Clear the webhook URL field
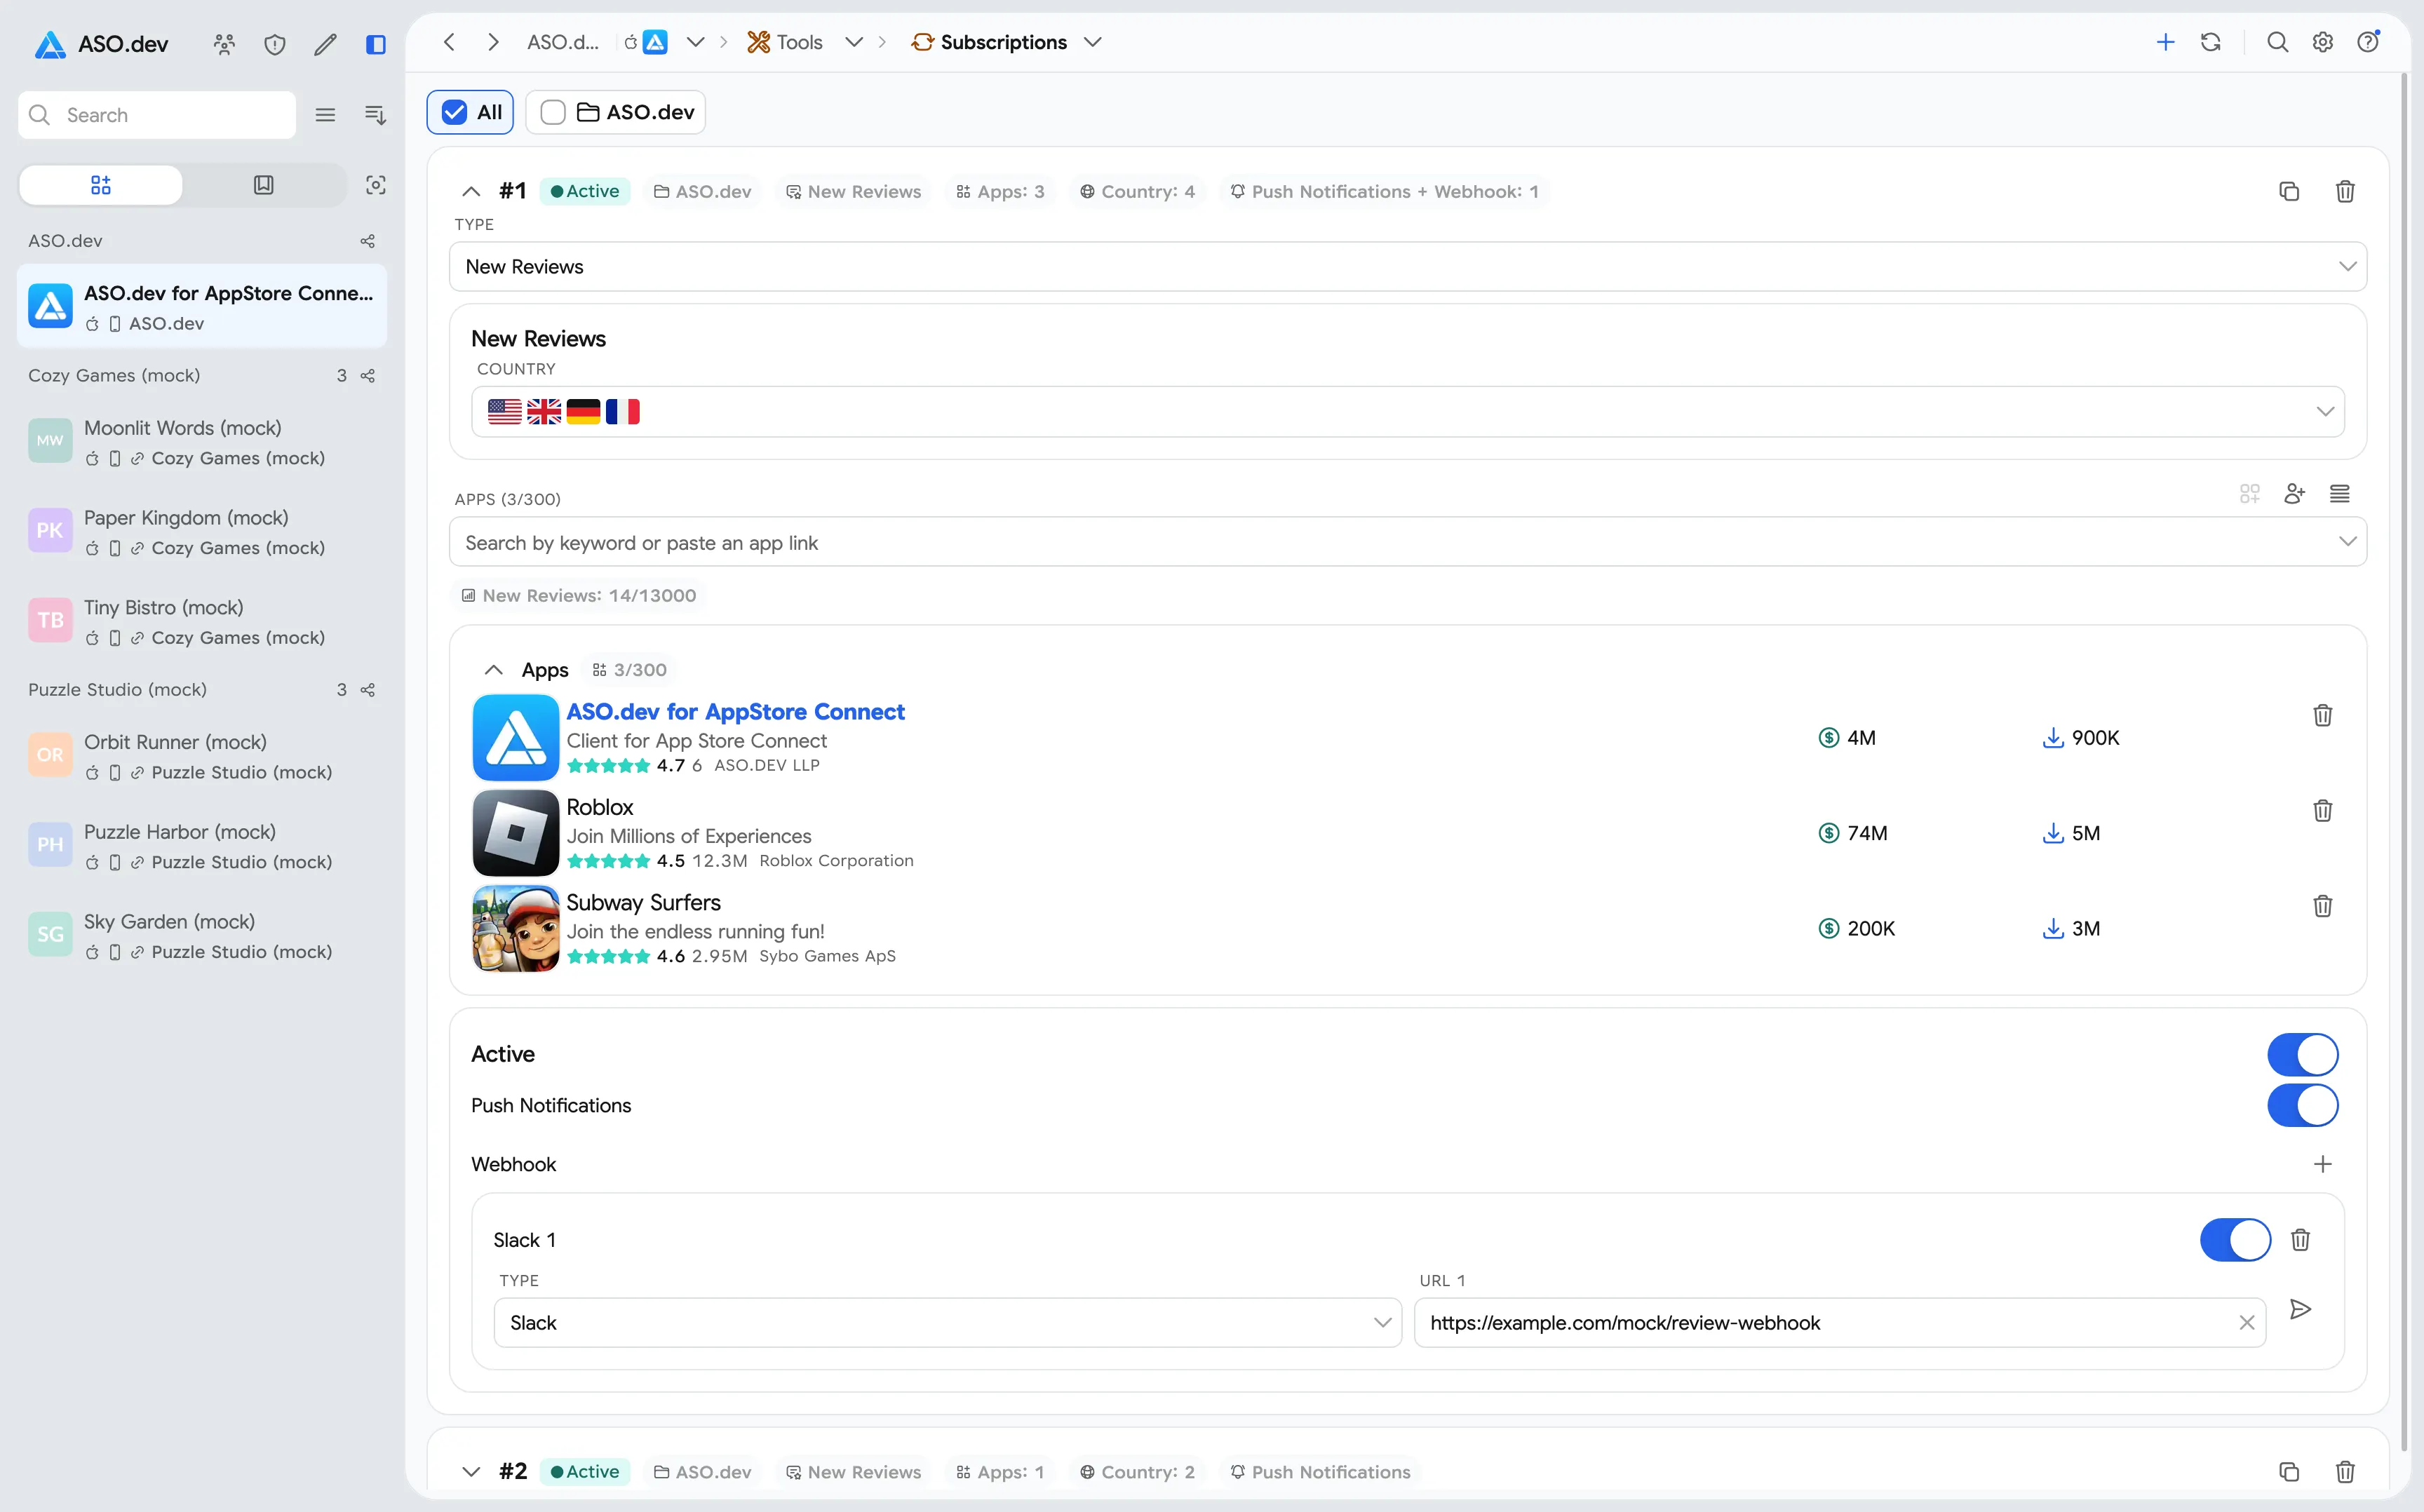This screenshot has height=1512, width=2424. (x=2246, y=1323)
